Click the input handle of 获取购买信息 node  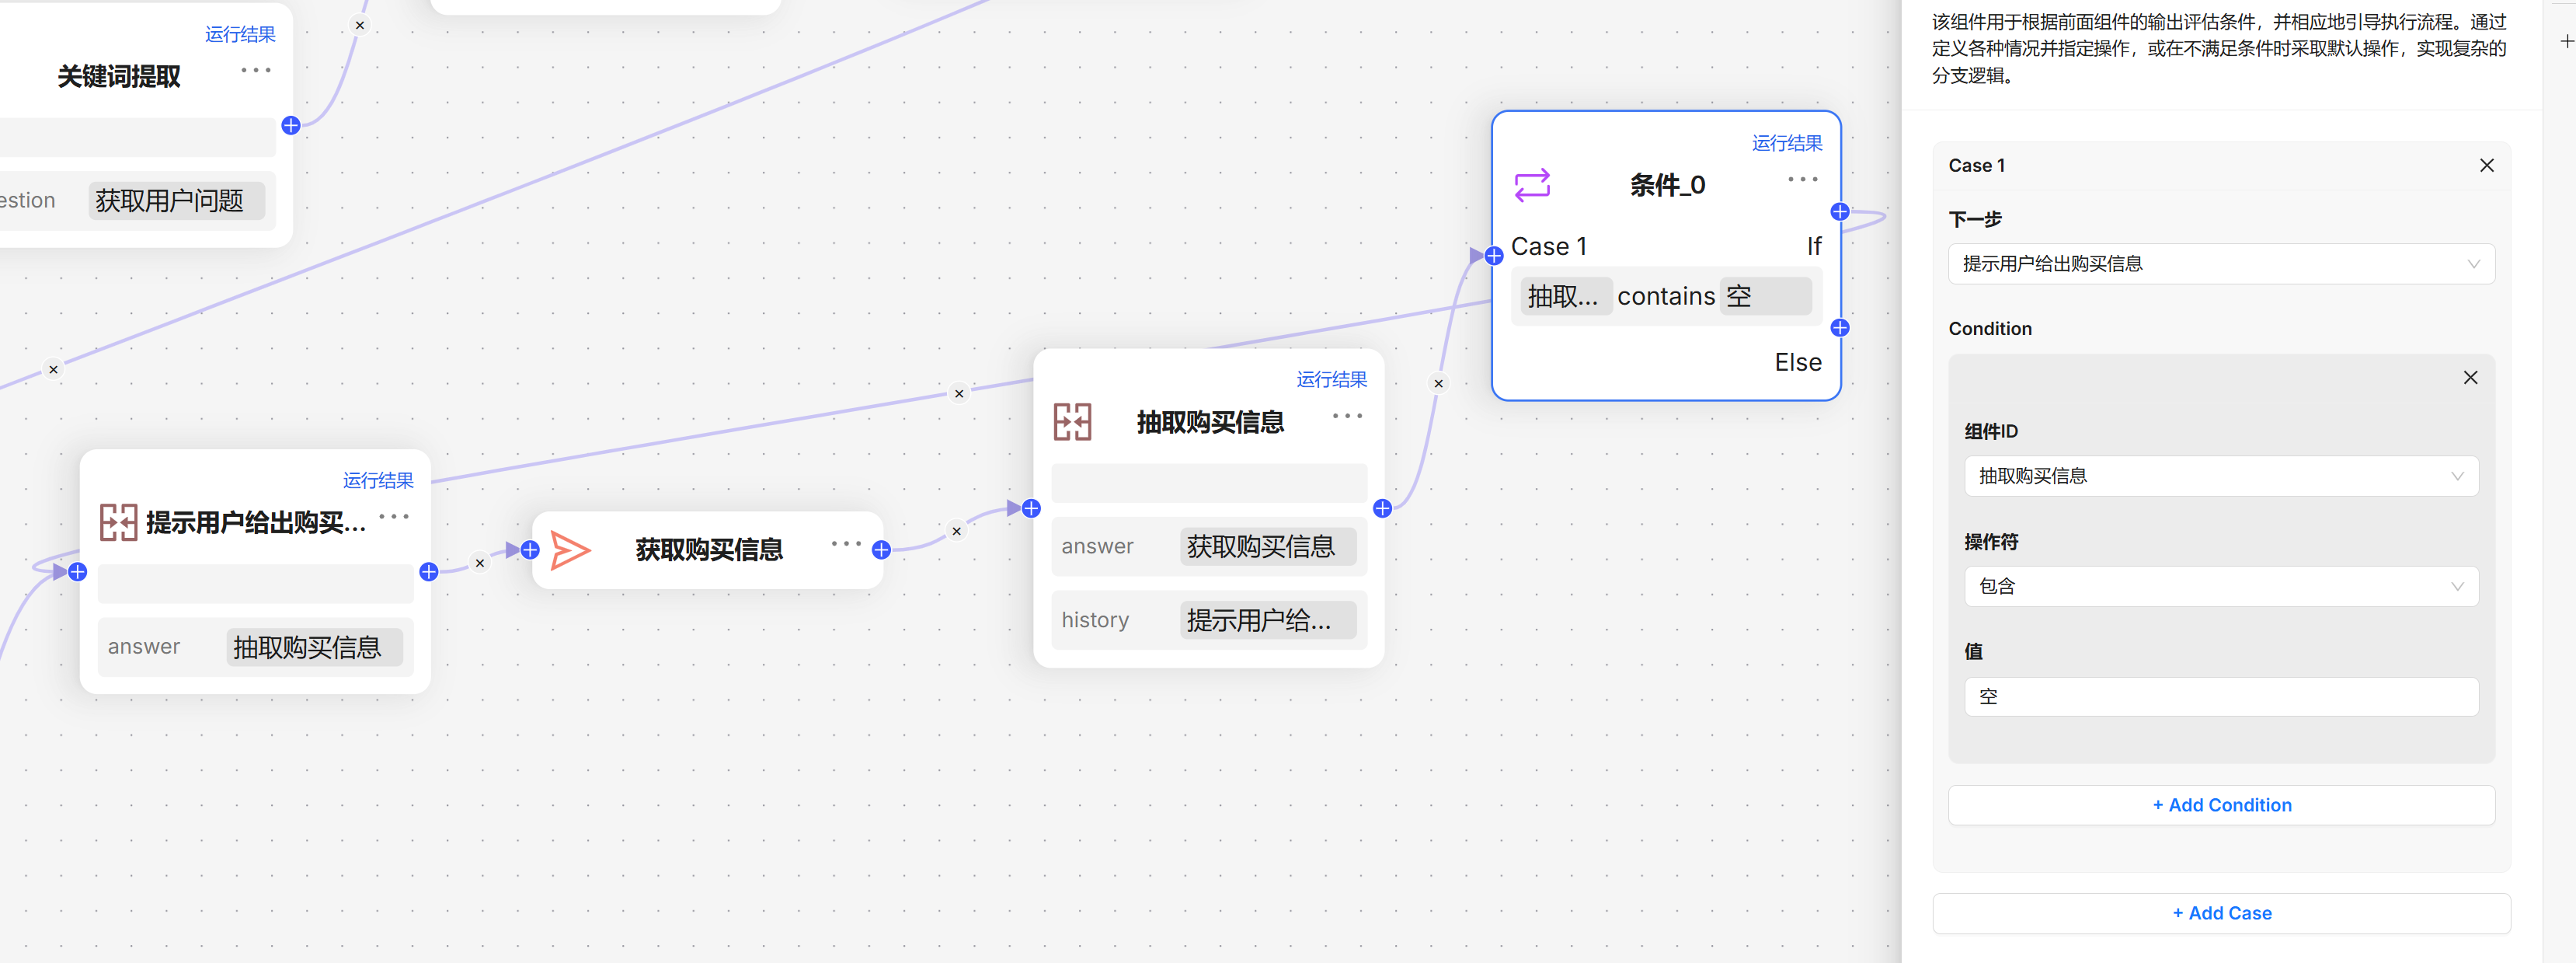531,550
